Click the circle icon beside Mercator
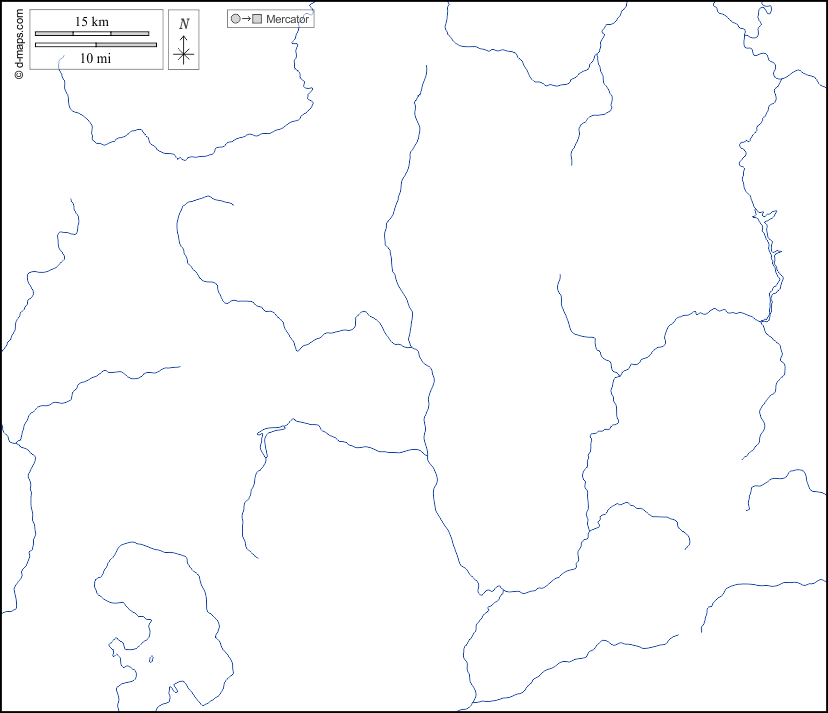Viewport: 828px width, 713px height. click(235, 19)
